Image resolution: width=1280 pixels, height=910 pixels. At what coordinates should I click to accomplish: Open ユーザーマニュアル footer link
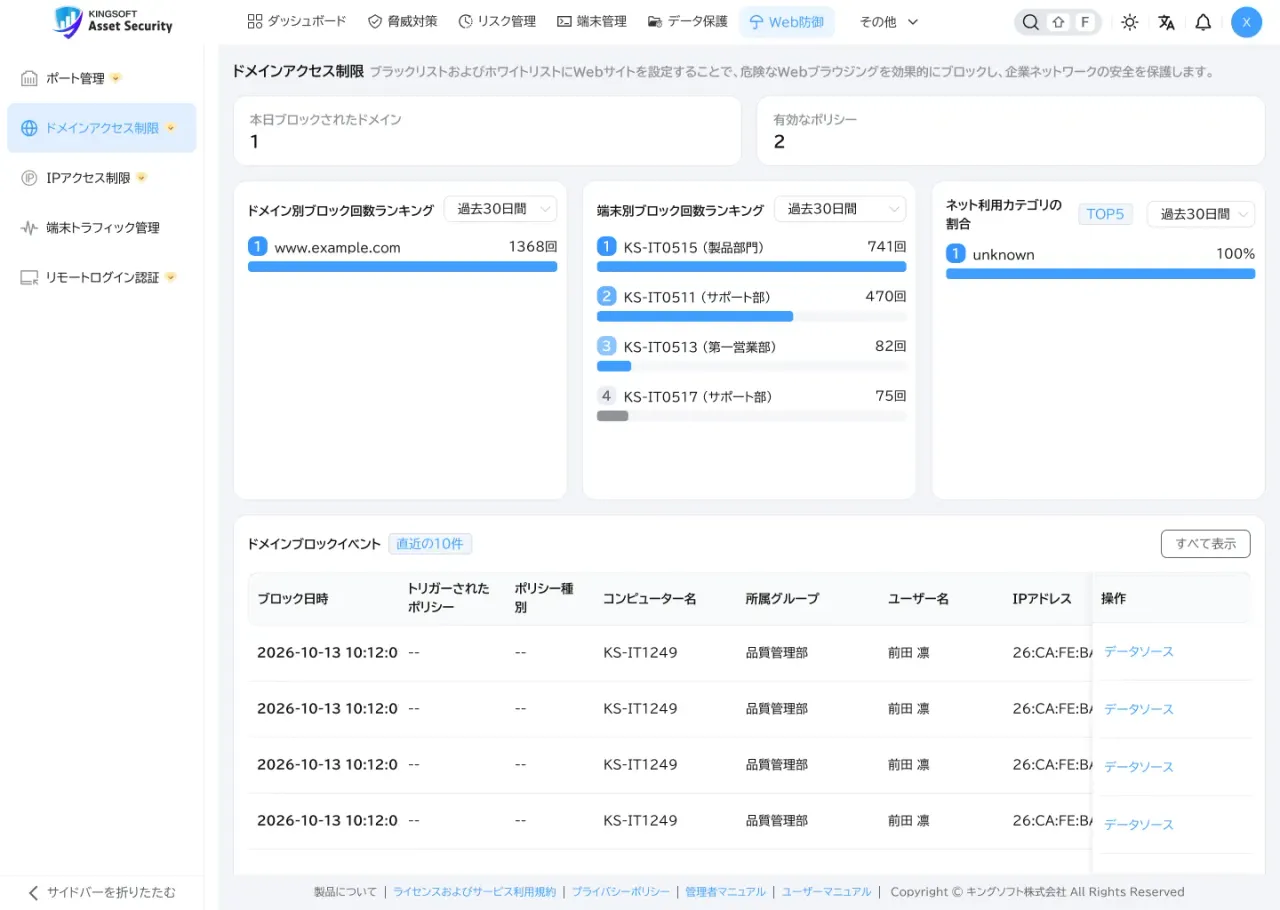pos(826,892)
